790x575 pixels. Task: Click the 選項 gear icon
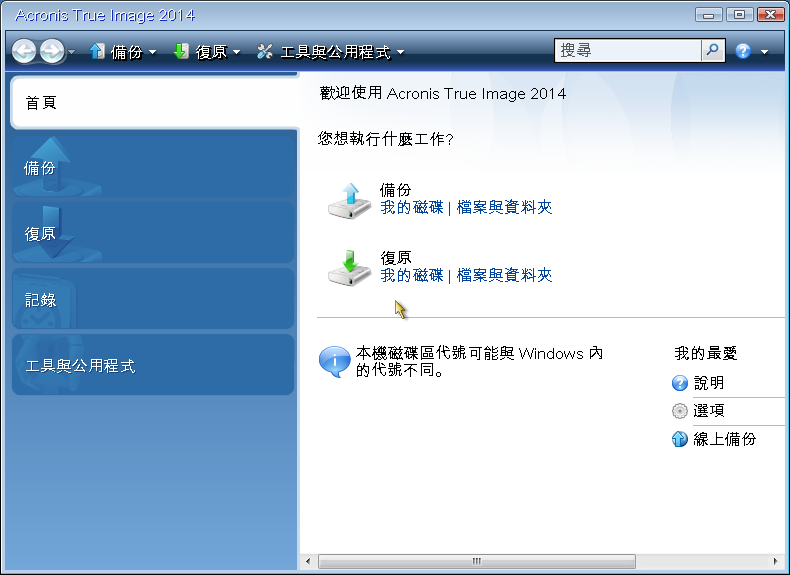tap(680, 411)
